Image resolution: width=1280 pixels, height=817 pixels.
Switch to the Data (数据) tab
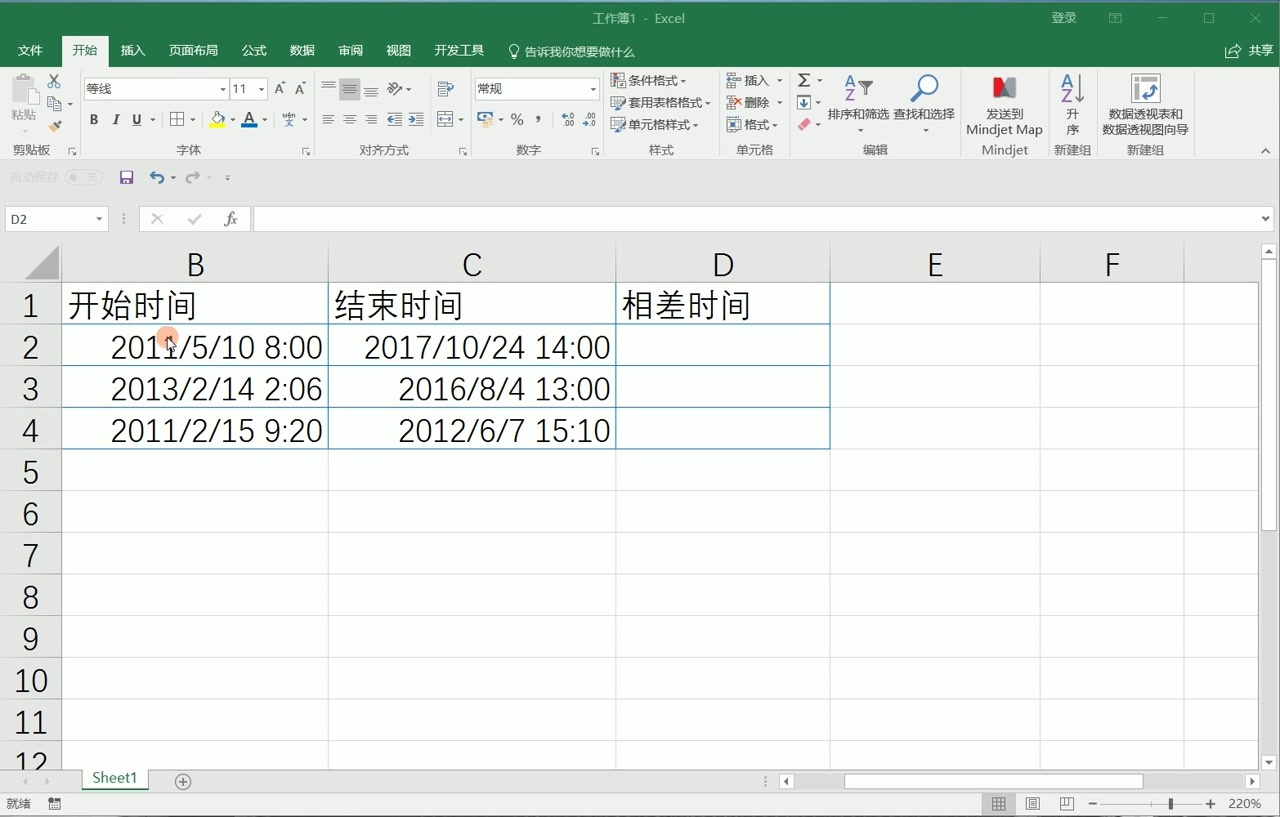(x=302, y=51)
